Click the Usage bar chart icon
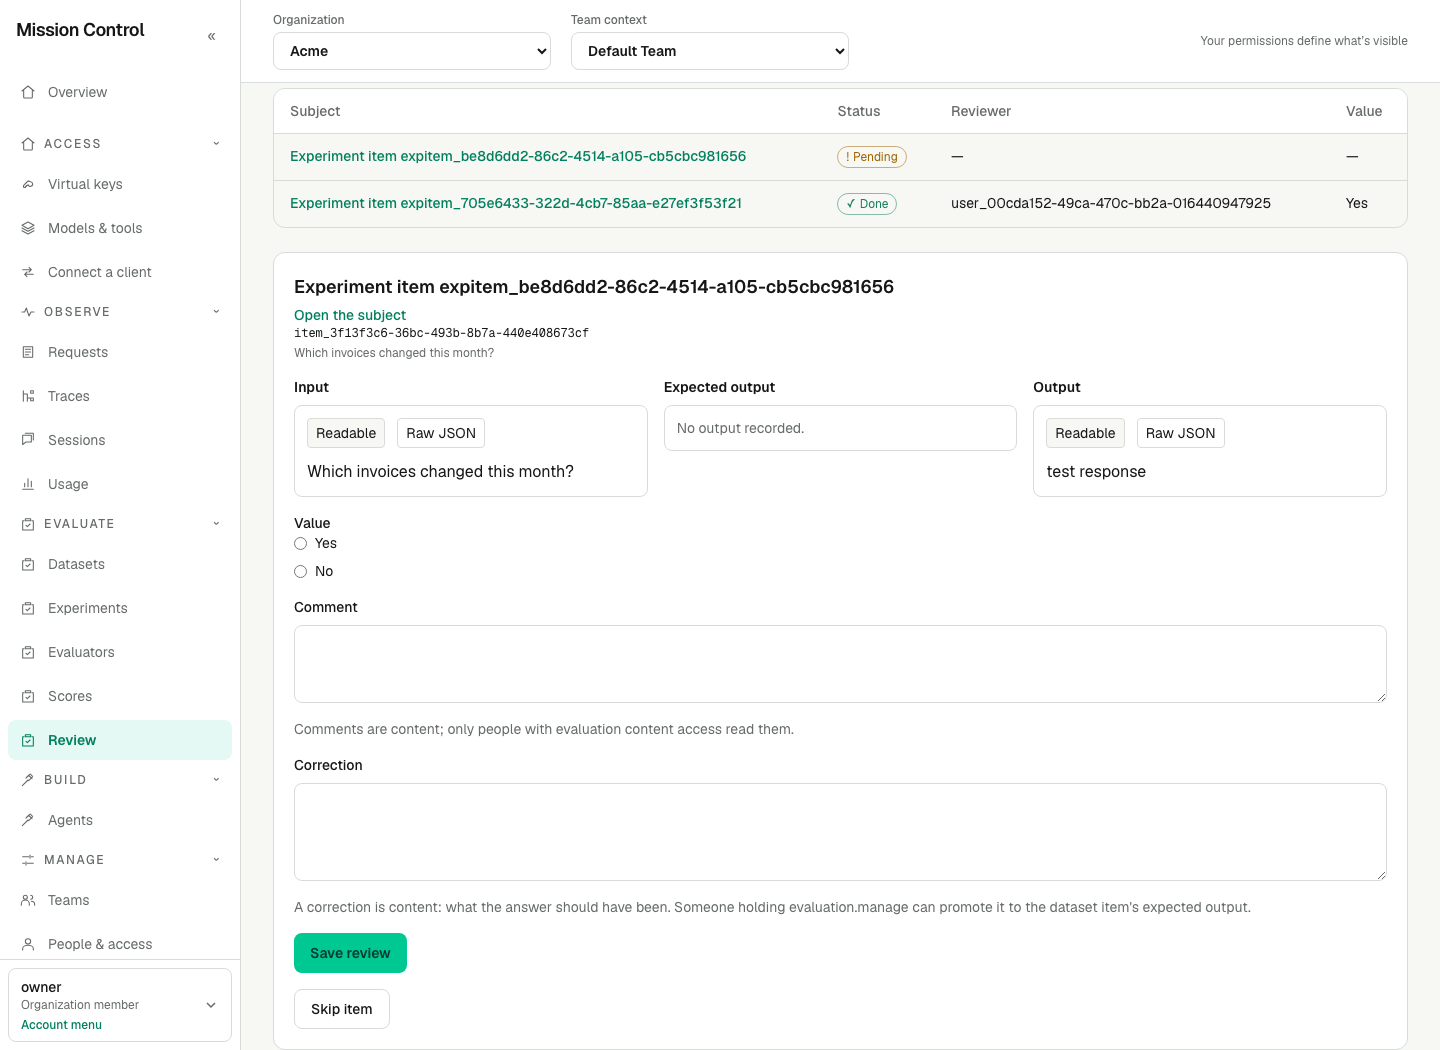 click(28, 484)
